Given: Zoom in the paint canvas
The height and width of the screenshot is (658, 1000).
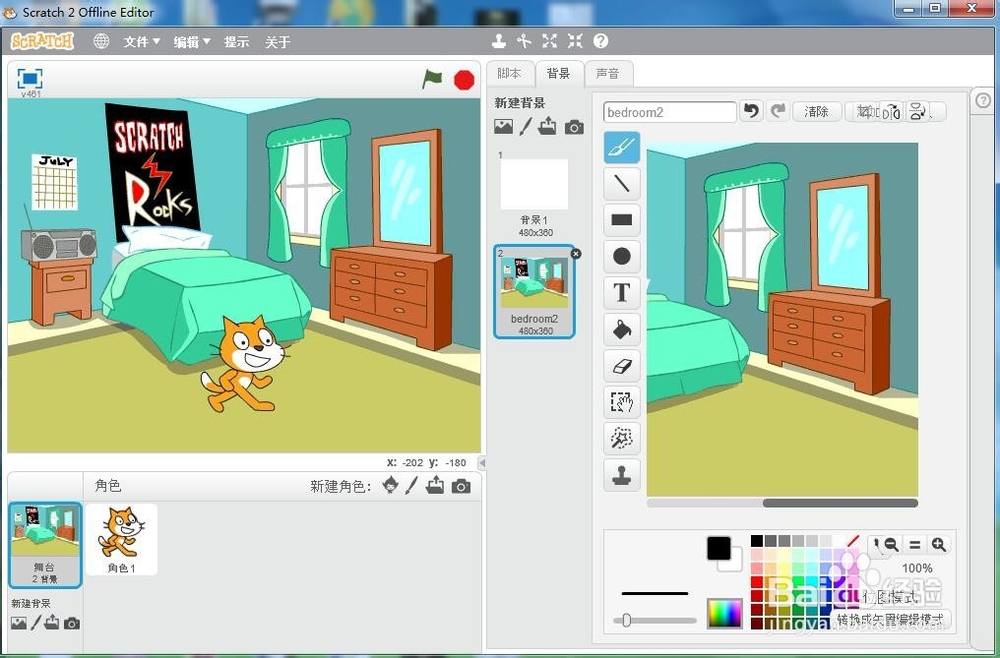Looking at the screenshot, I should point(938,545).
